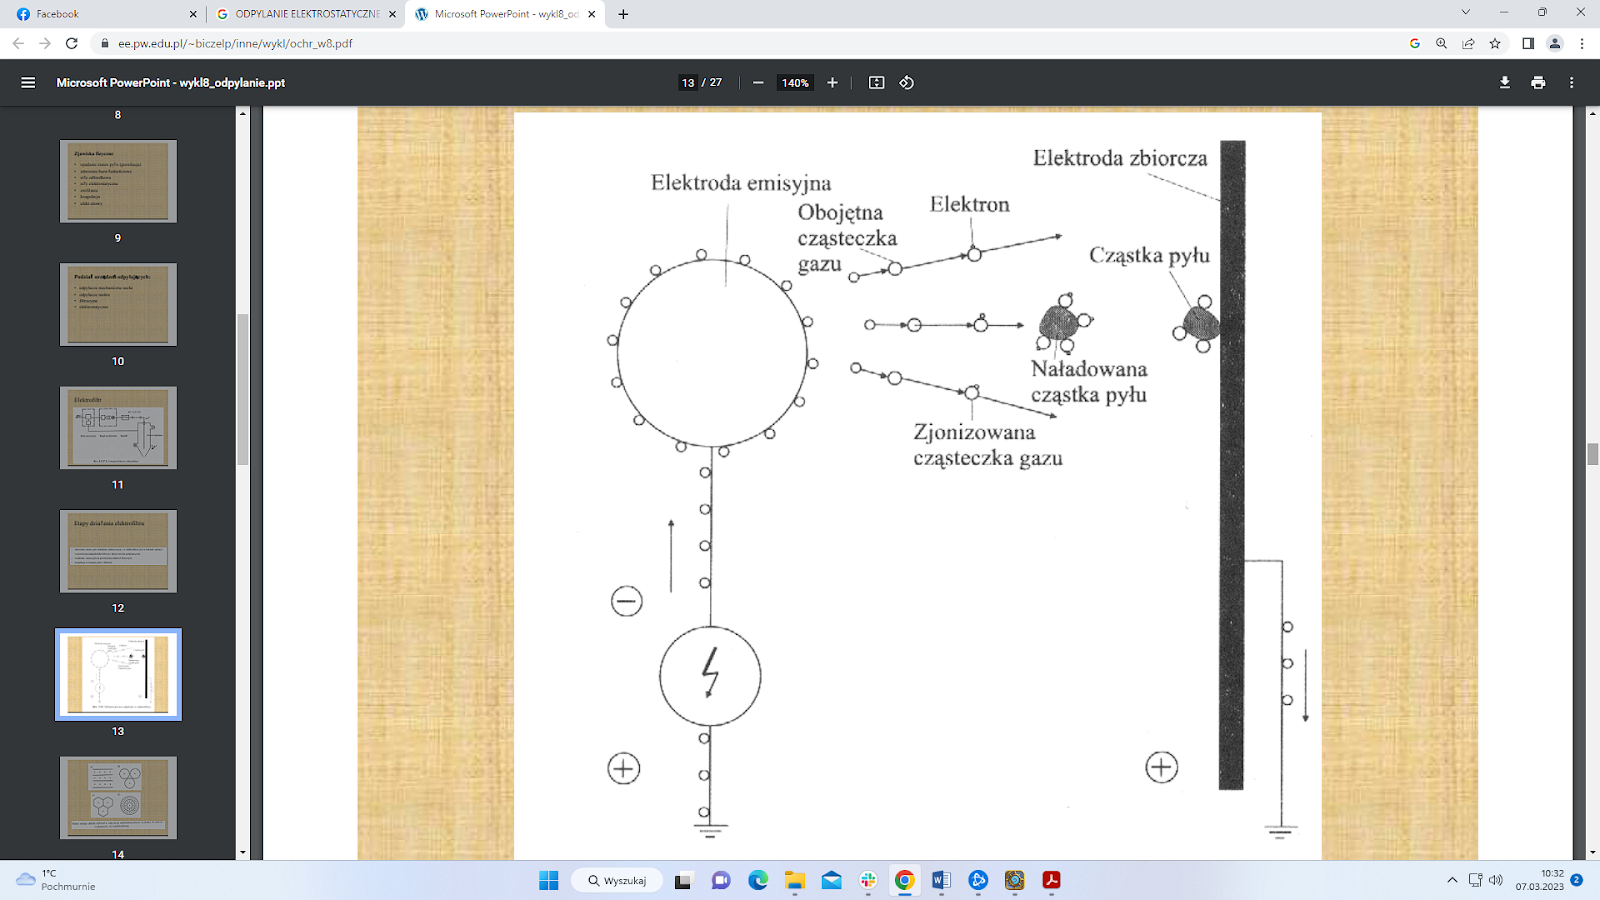This screenshot has height=900, width=1600.
Task: Zoom in the PDF view
Action: pyautogui.click(x=831, y=83)
